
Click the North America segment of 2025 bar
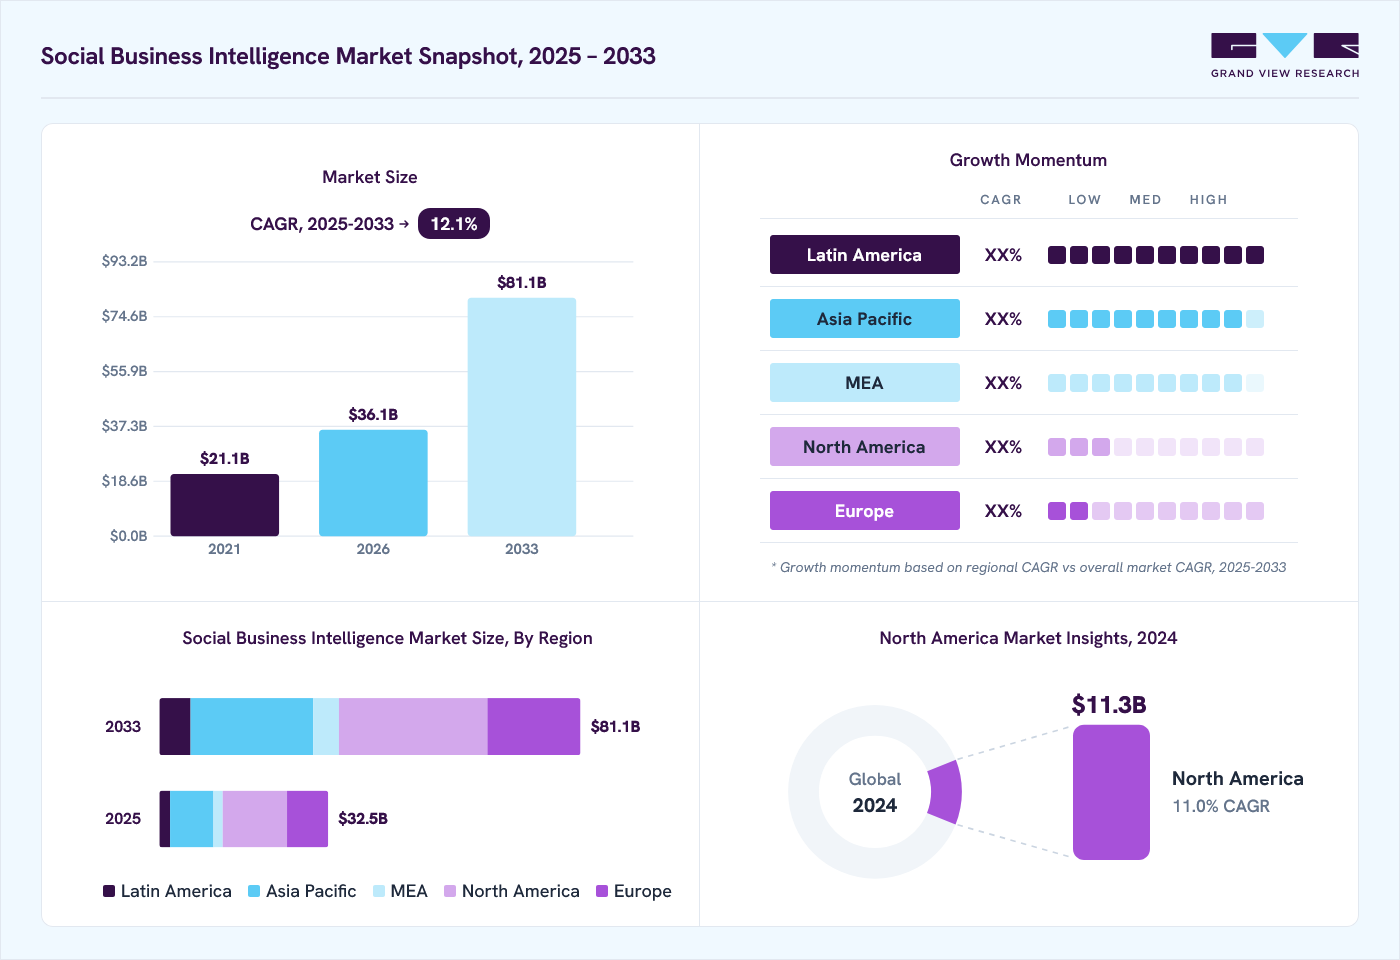point(255,819)
